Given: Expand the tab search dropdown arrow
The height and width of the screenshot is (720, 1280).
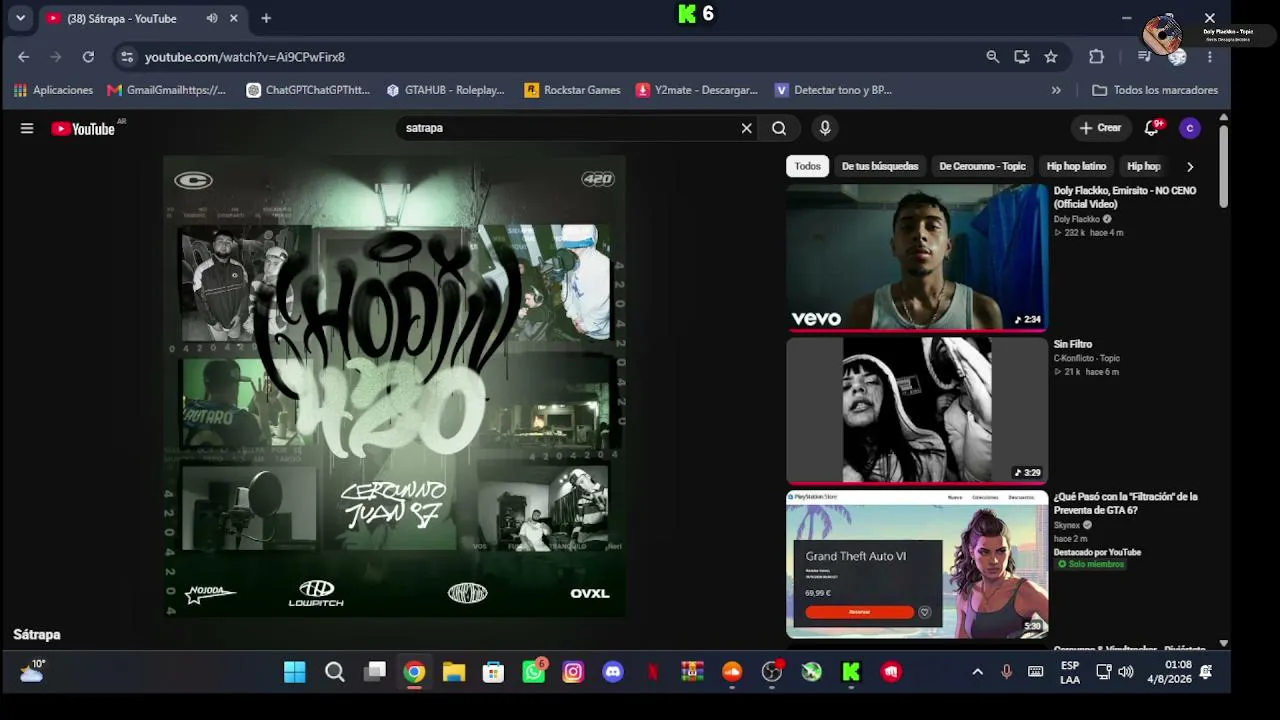Looking at the screenshot, I should pyautogui.click(x=20, y=18).
